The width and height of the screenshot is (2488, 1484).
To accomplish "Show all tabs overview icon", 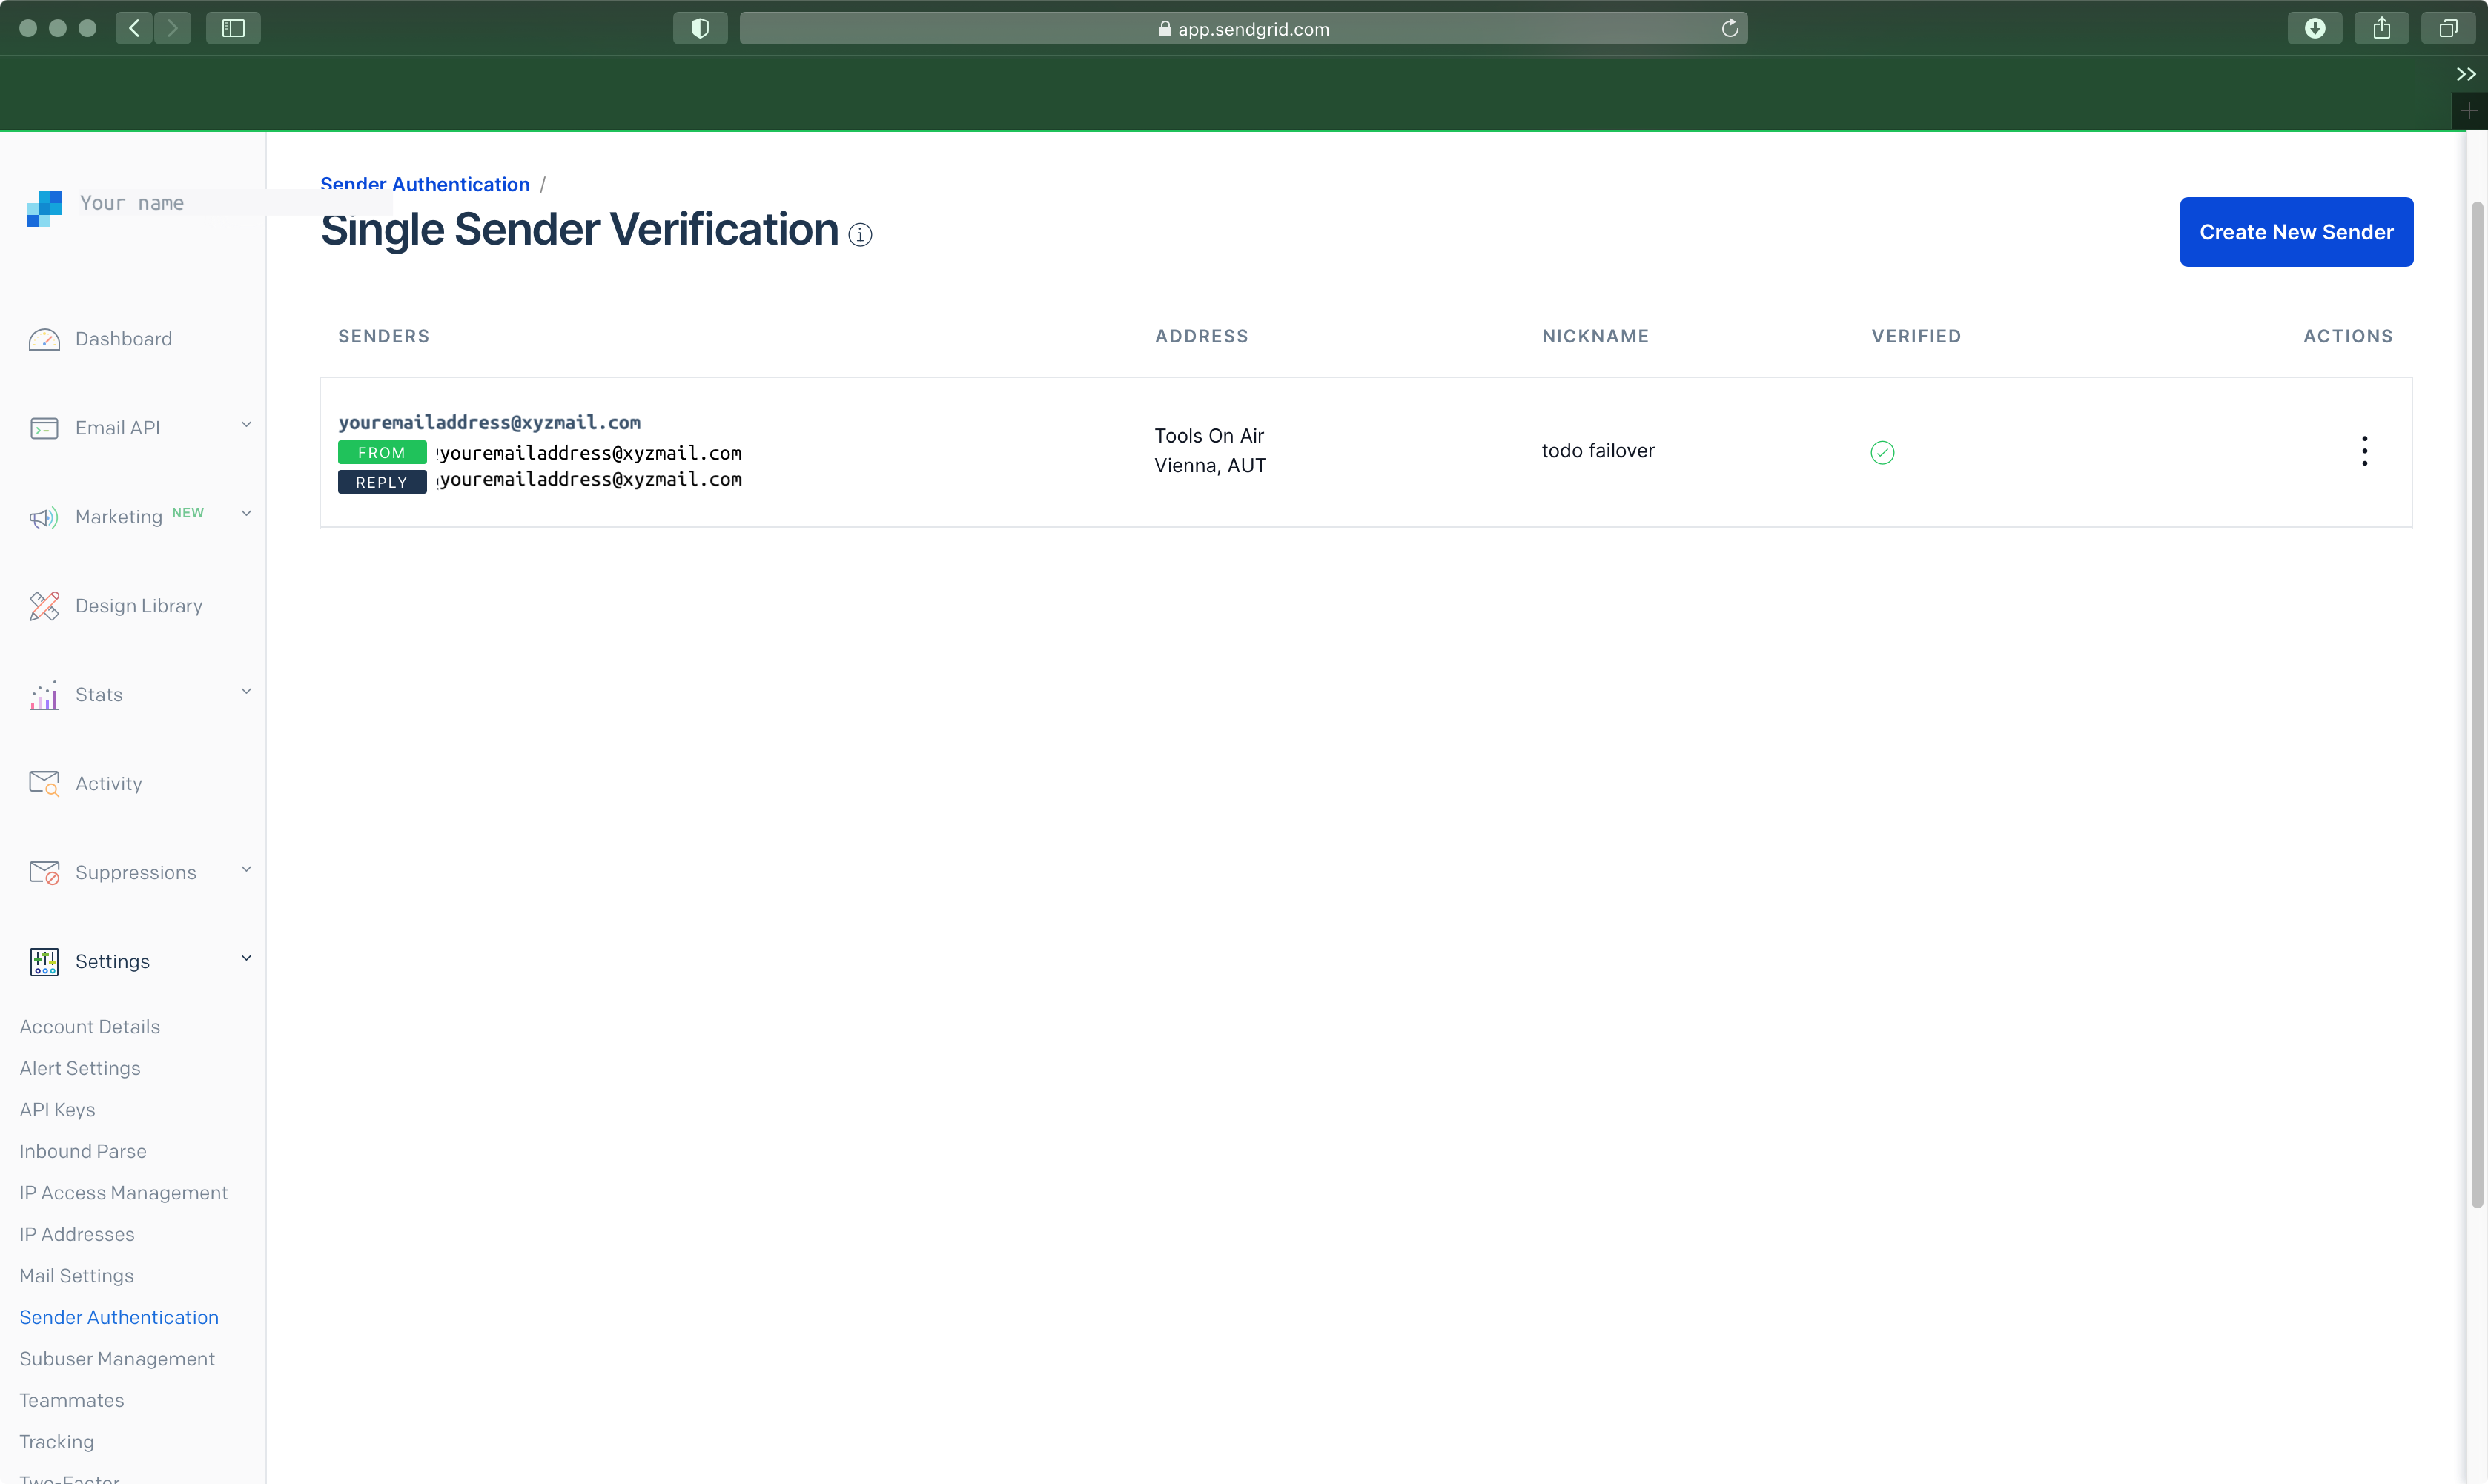I will 2448,28.
